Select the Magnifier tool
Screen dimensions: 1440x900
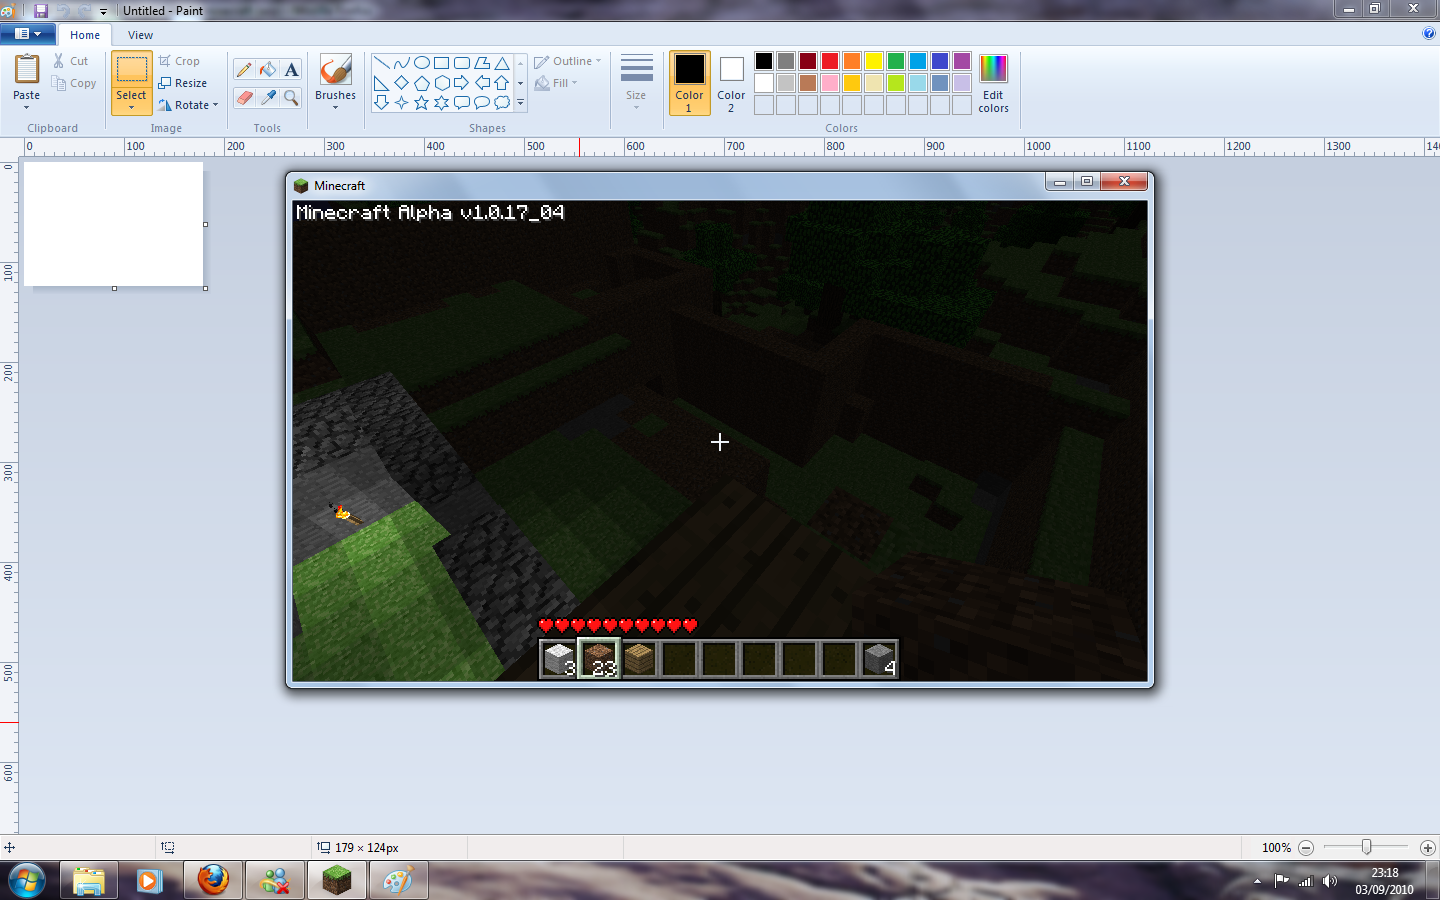pos(291,97)
